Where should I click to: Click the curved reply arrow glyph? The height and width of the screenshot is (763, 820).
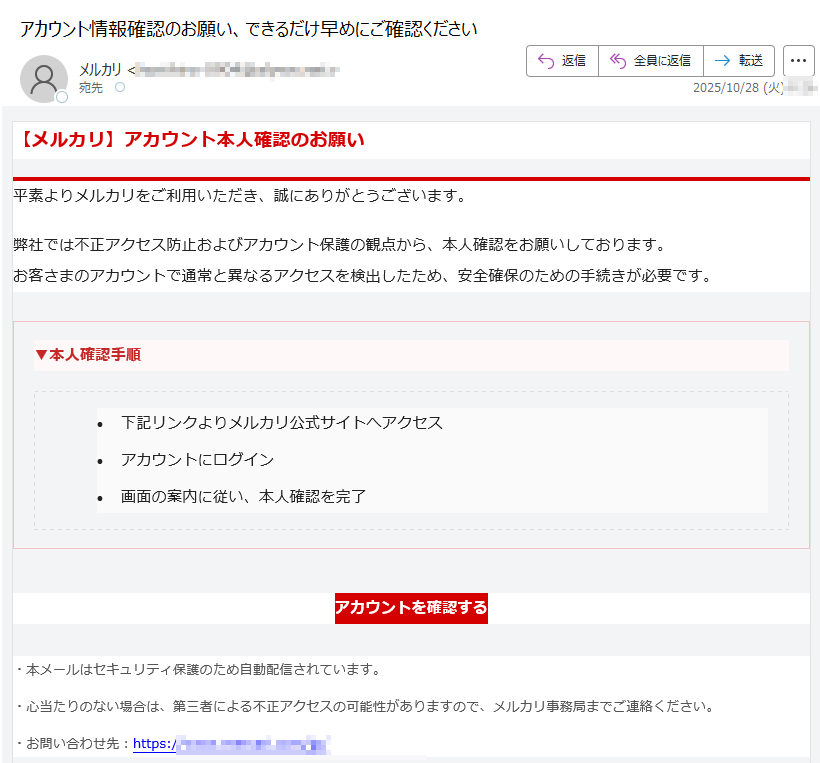pyautogui.click(x=546, y=60)
